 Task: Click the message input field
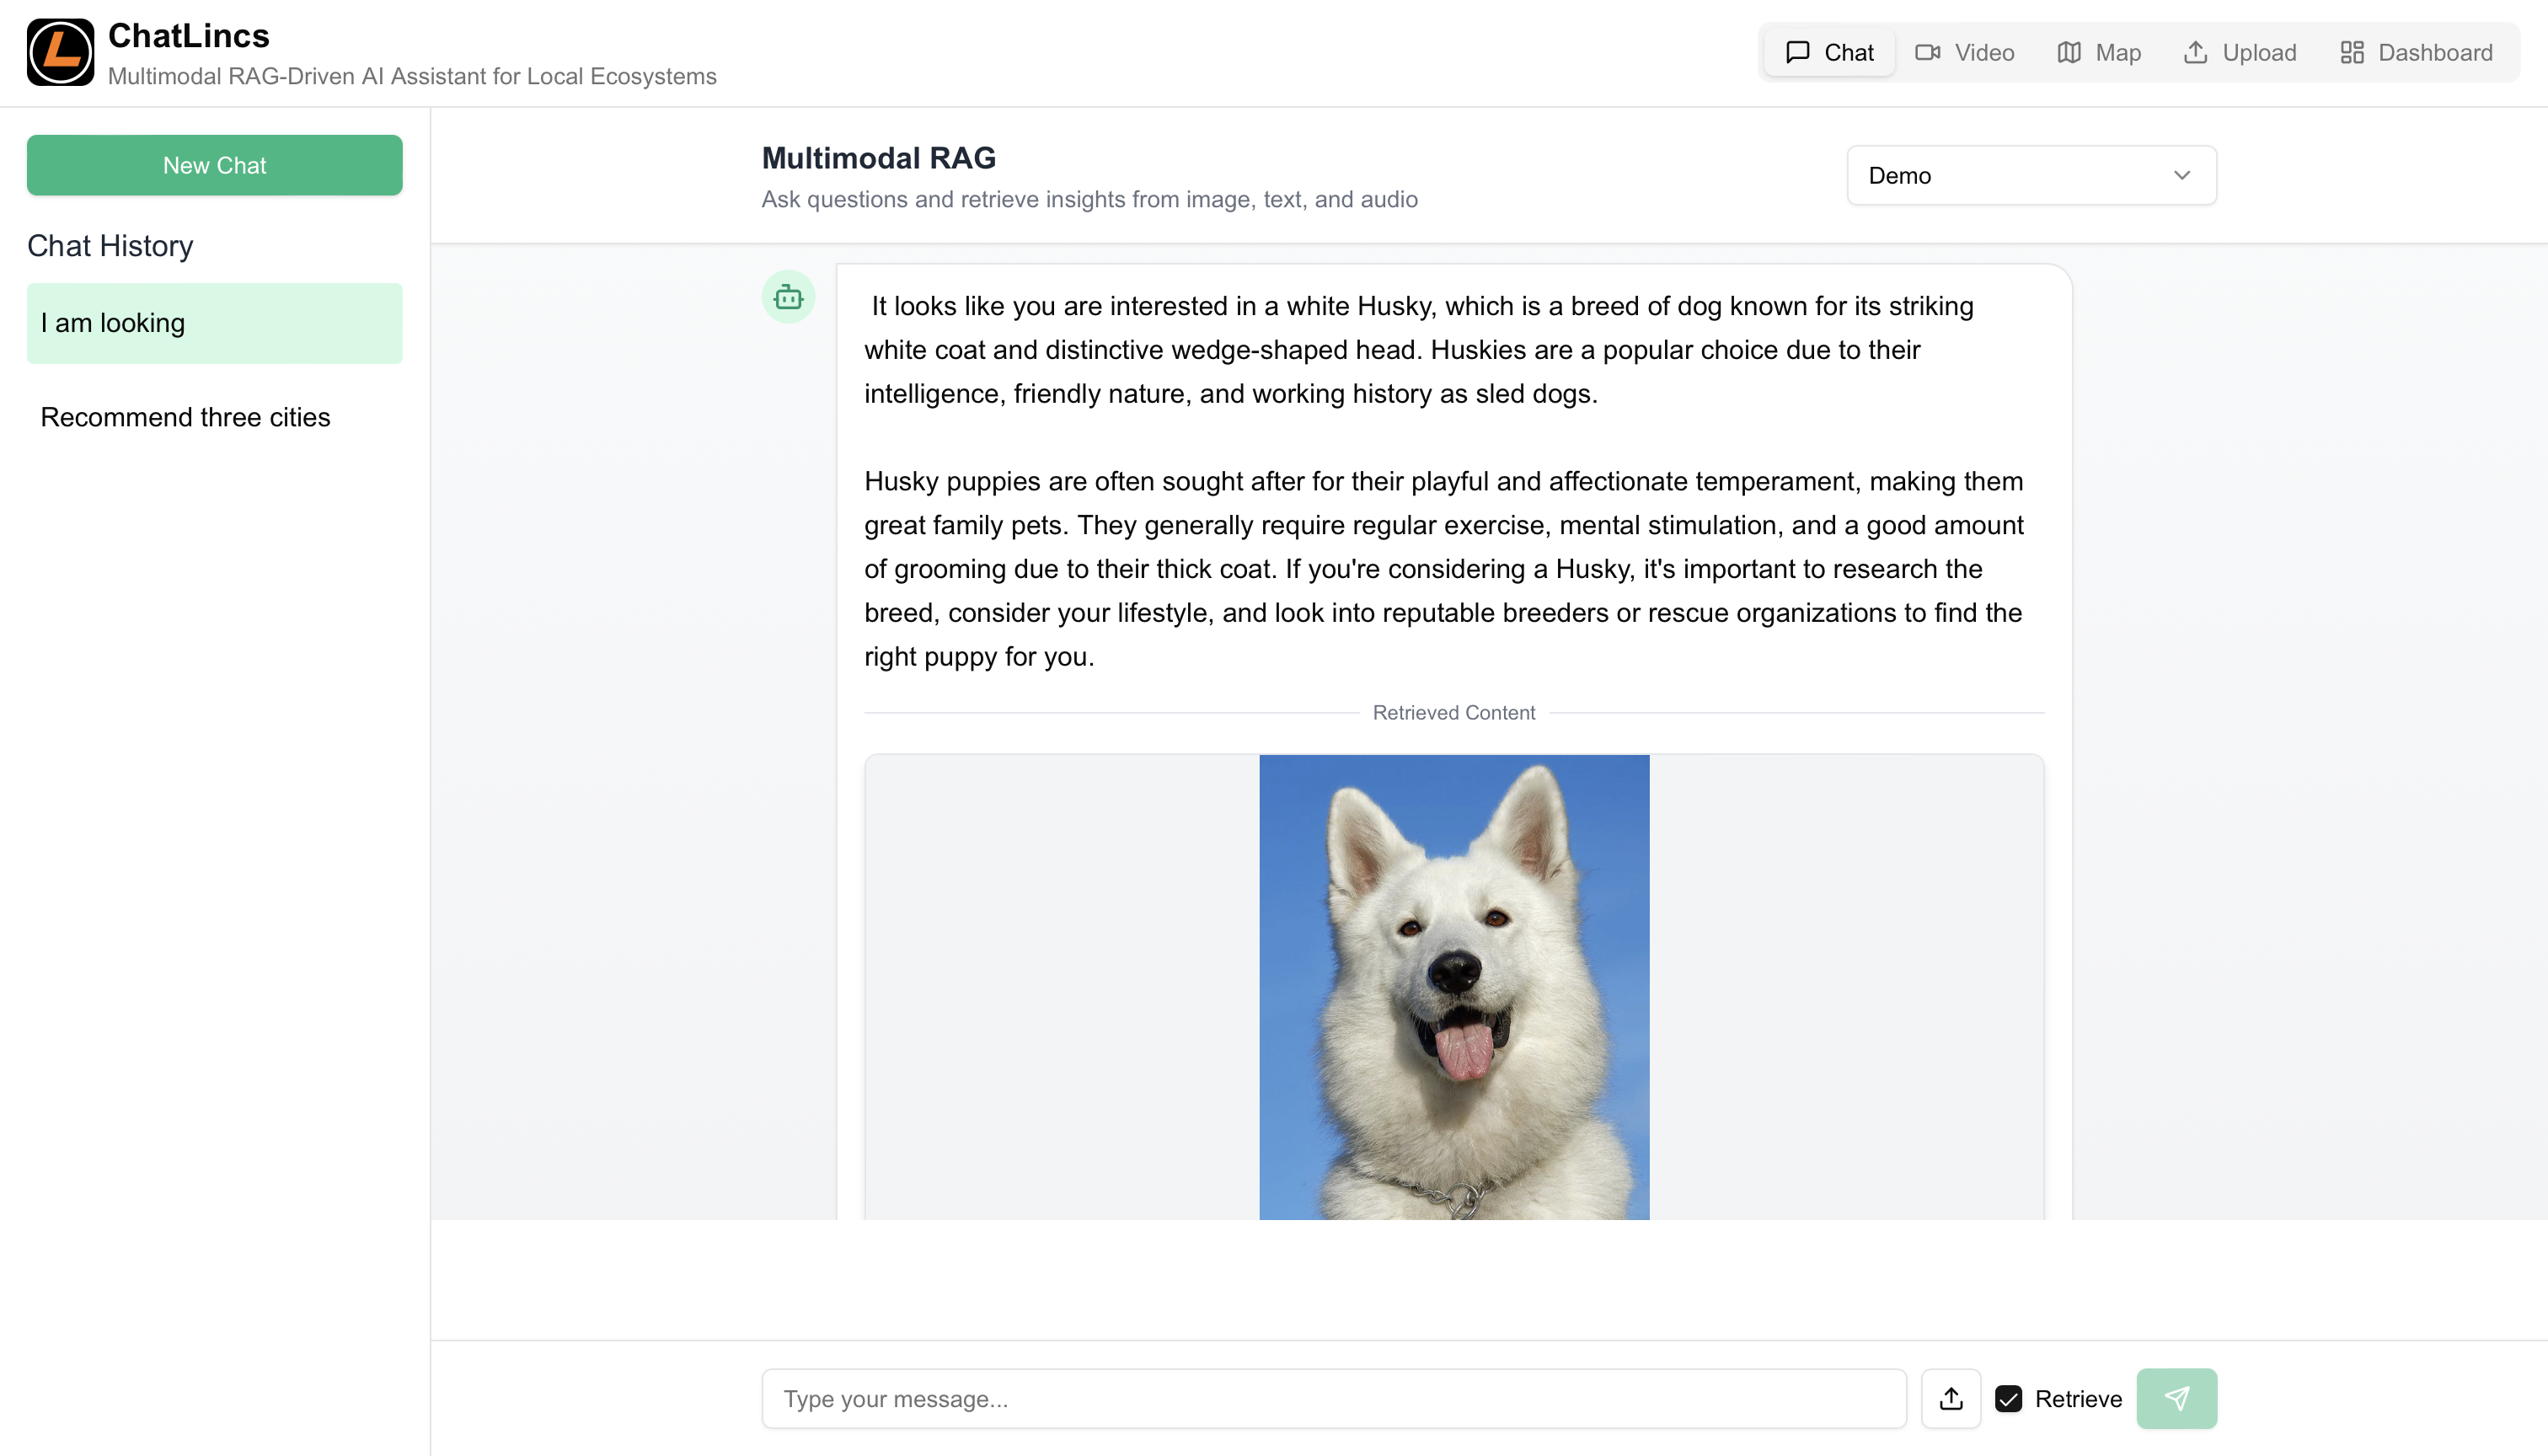[x=1333, y=1398]
